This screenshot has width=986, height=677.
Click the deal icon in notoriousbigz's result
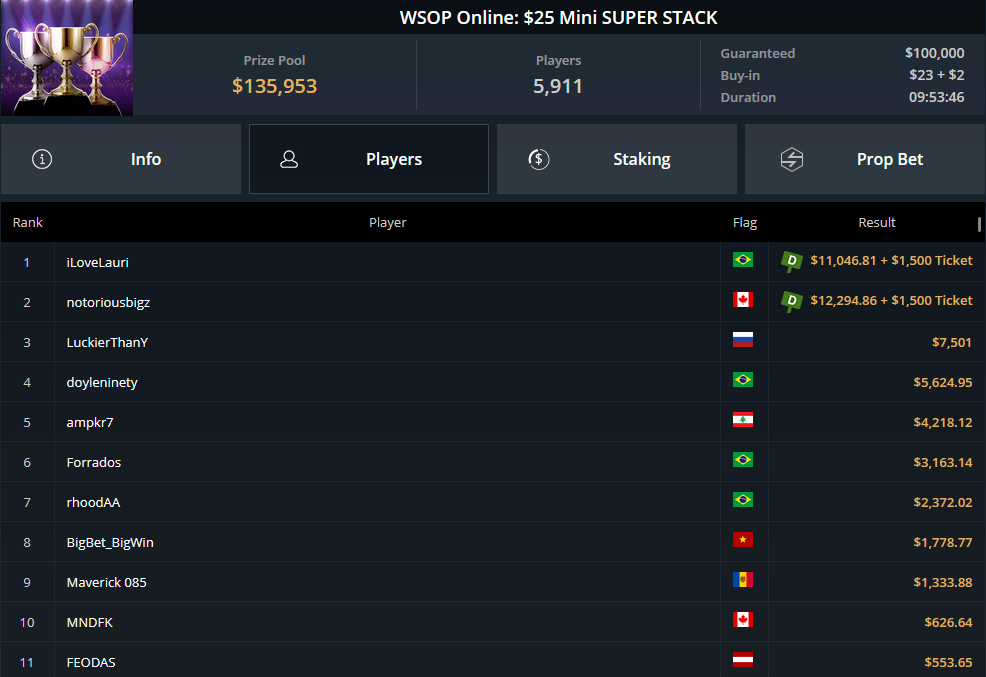[x=792, y=301]
